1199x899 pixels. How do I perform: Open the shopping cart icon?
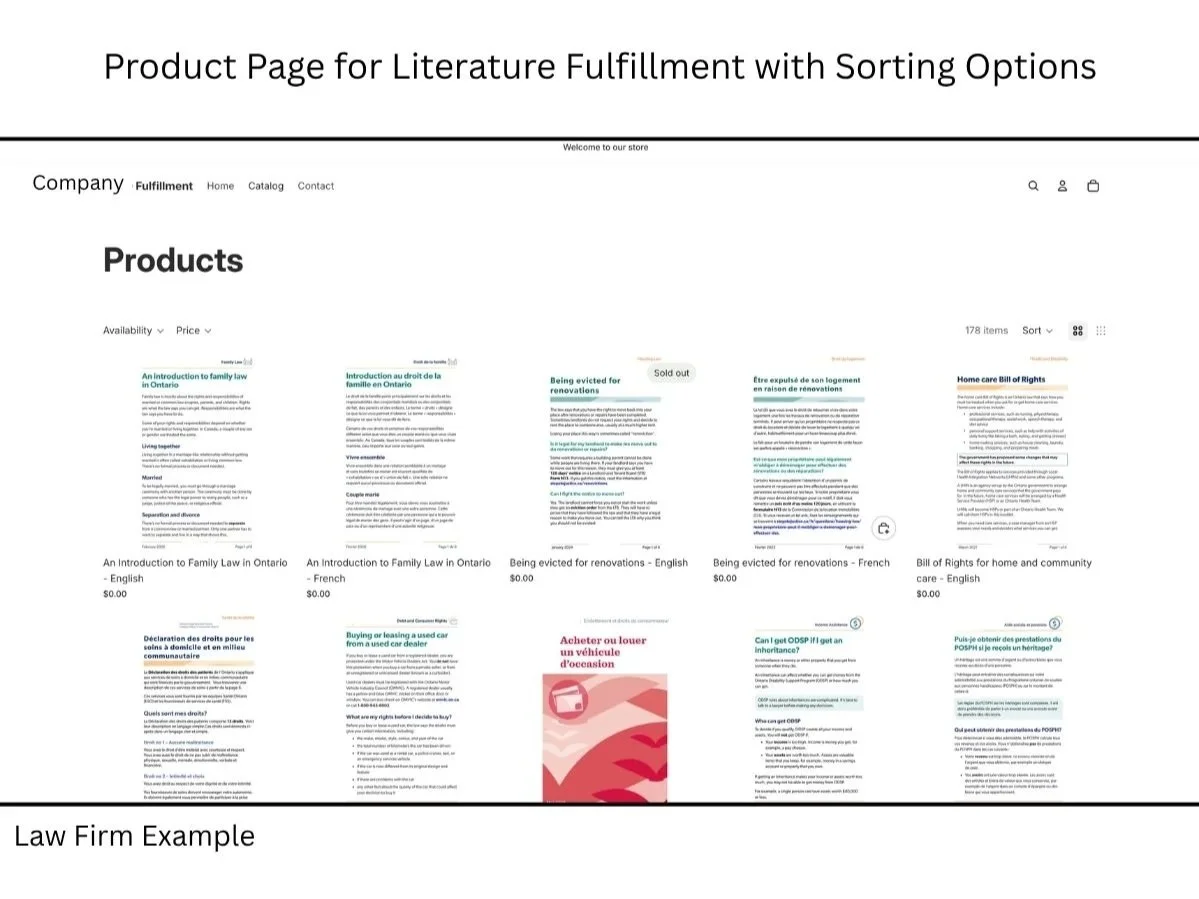tap(1093, 186)
